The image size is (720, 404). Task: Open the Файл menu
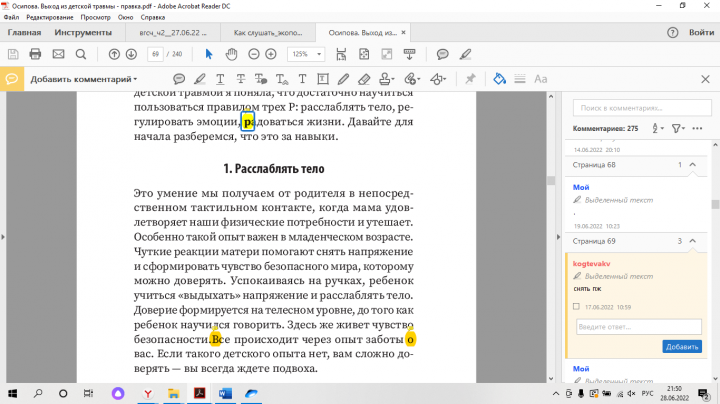click(11, 17)
